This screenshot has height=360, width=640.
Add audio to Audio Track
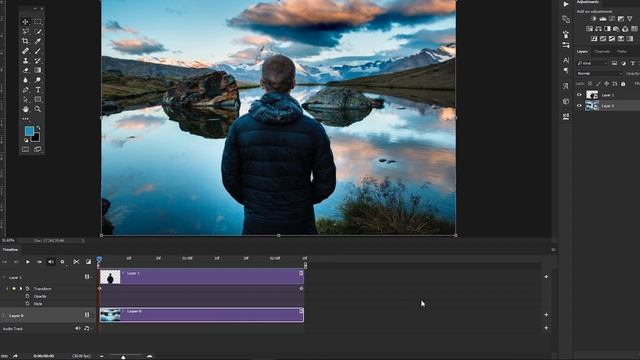tap(546, 328)
